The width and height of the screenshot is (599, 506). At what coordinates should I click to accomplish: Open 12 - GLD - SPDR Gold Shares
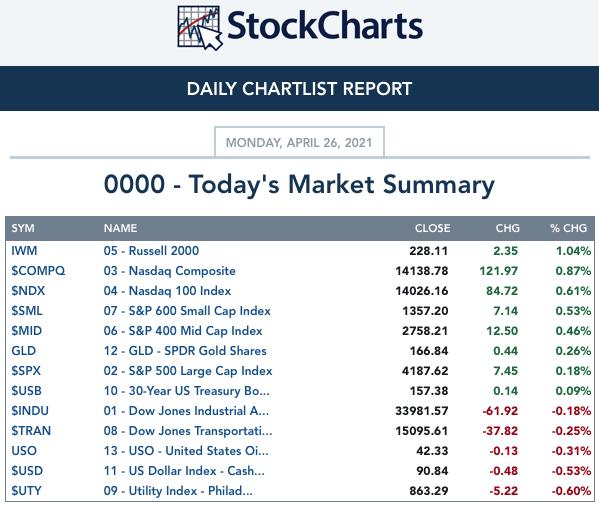pos(185,351)
